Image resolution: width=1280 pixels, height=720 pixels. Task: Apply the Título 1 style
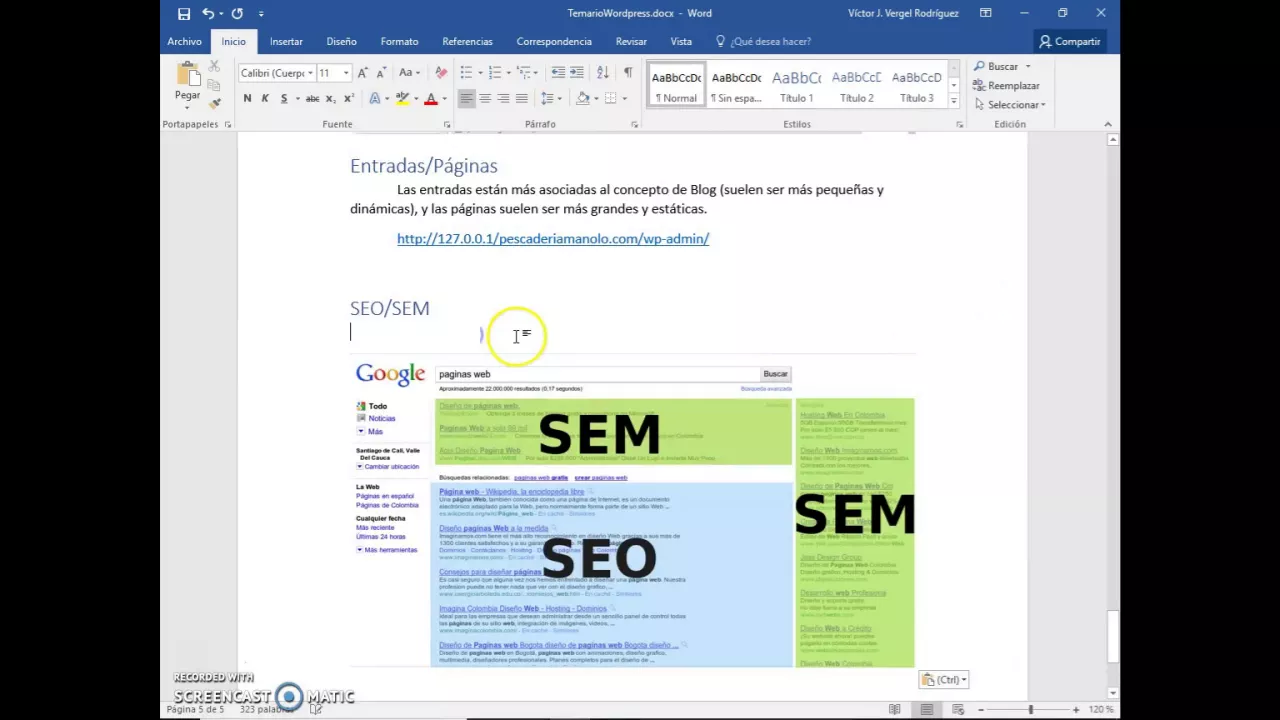(797, 87)
